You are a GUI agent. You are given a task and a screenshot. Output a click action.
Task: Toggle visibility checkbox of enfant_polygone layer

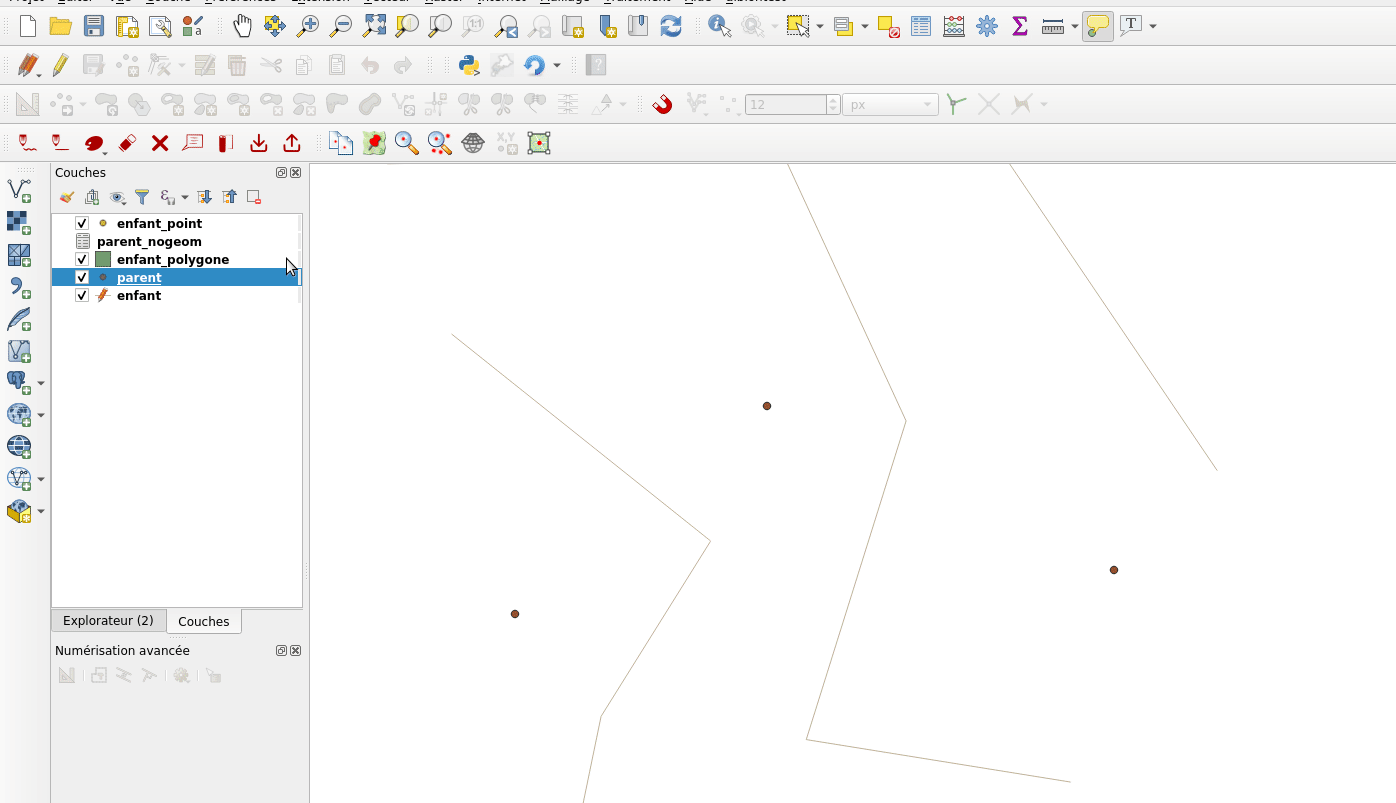pos(82,260)
